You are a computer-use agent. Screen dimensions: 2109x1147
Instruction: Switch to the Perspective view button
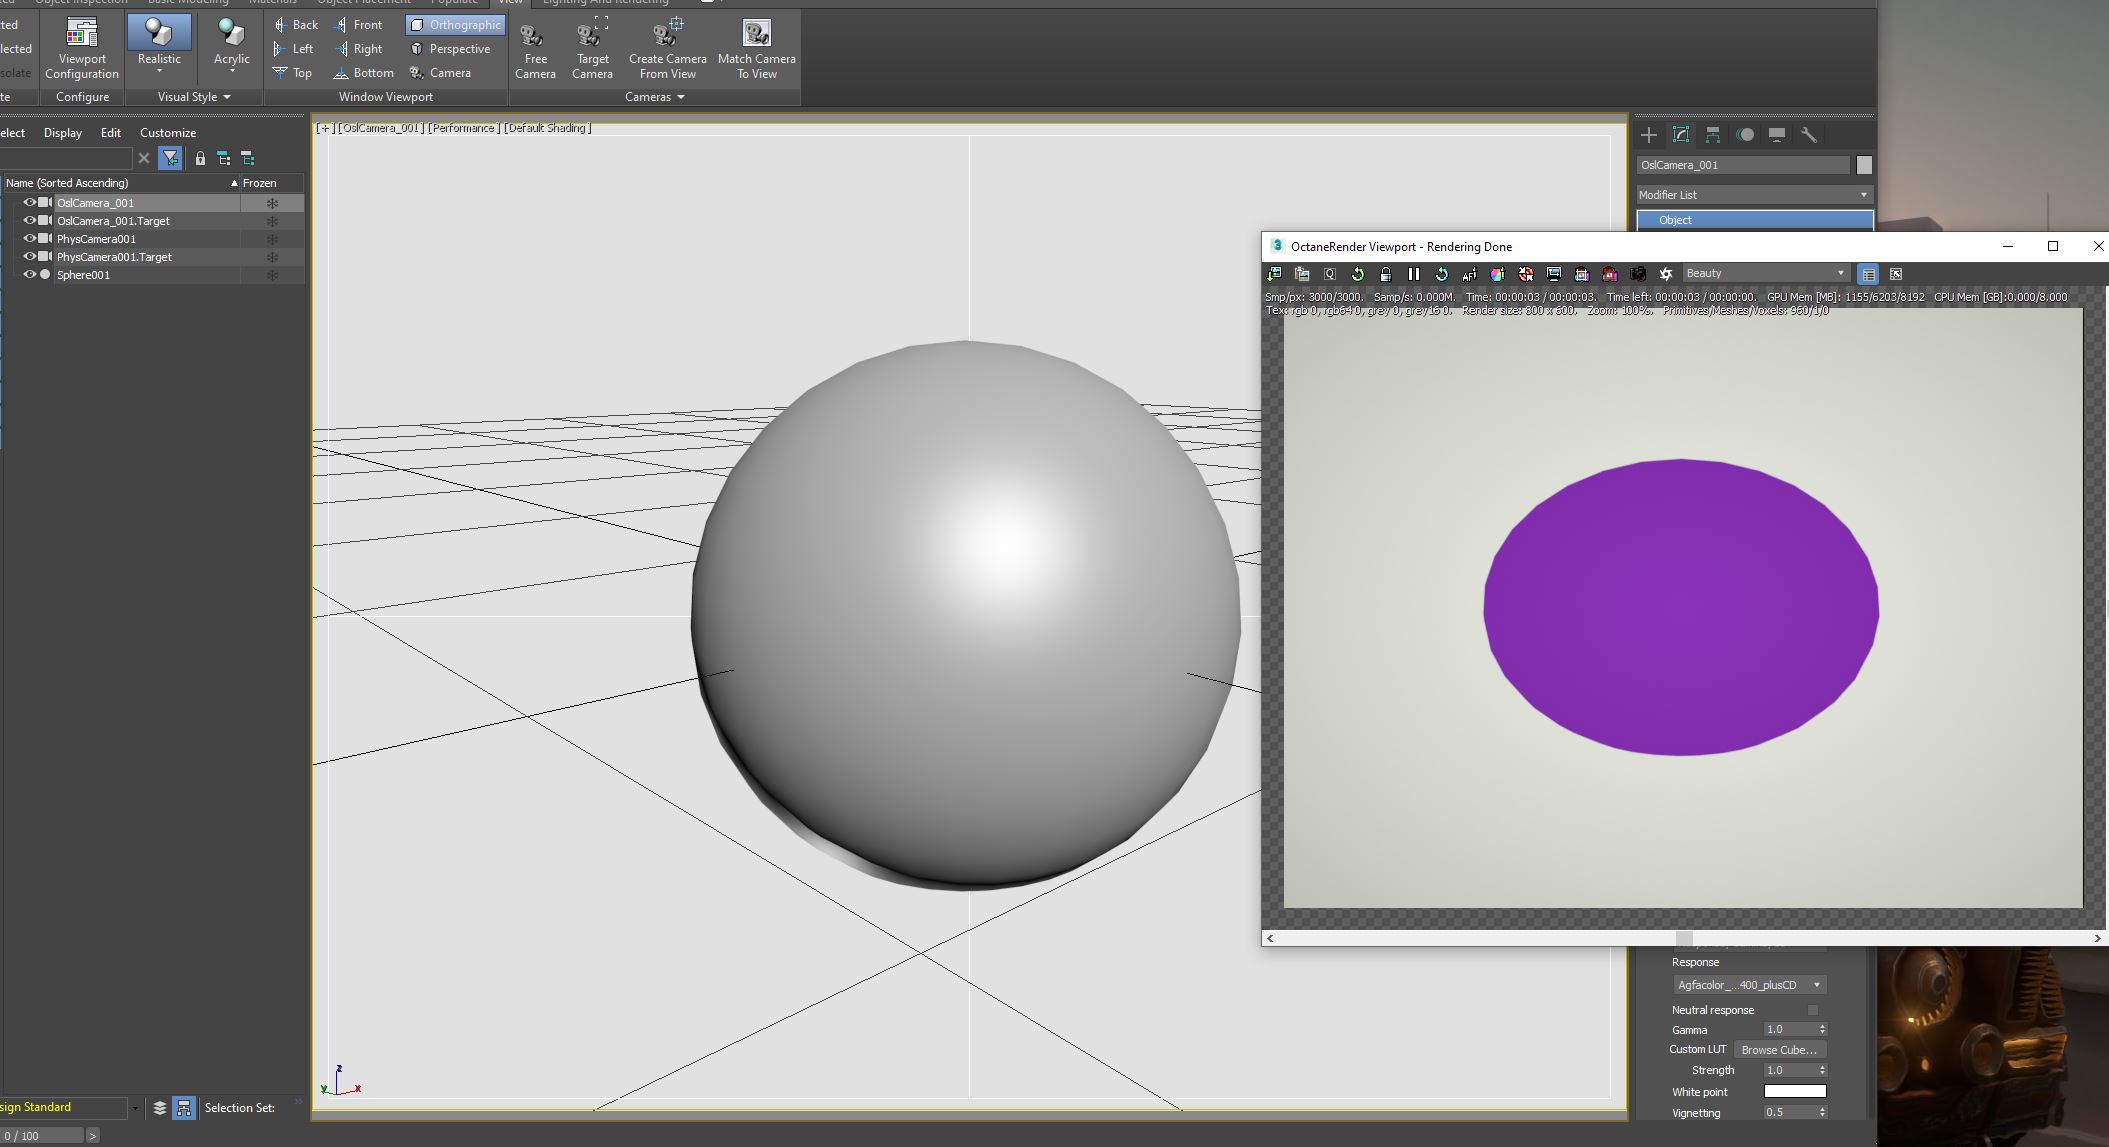point(451,49)
